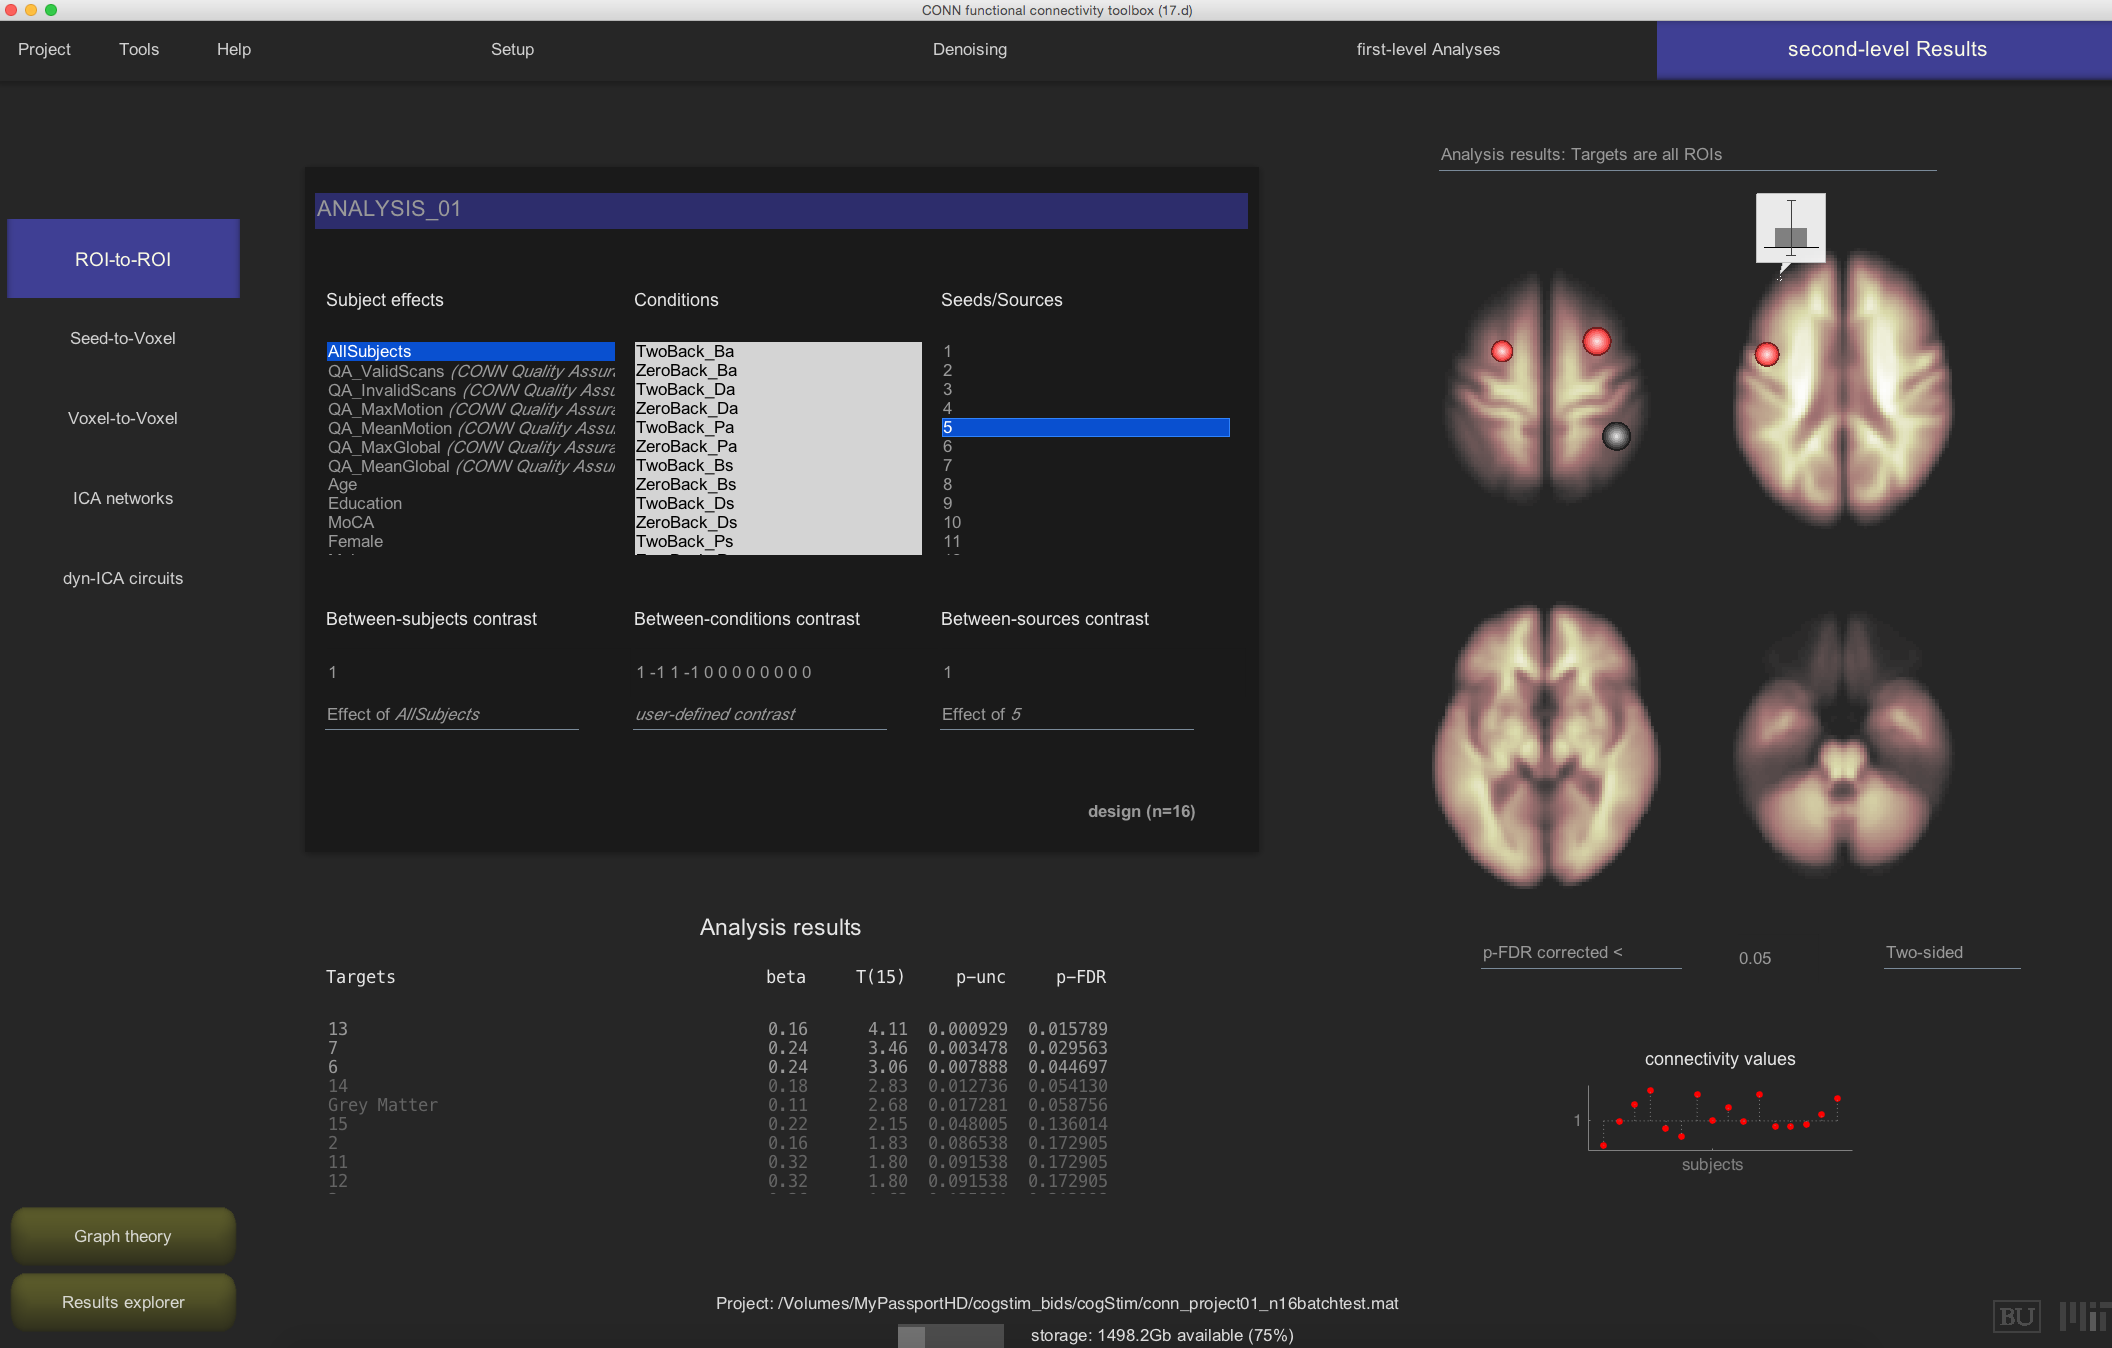Click the bottom-left axial brain slice
The height and width of the screenshot is (1348, 2112).
[1546, 745]
